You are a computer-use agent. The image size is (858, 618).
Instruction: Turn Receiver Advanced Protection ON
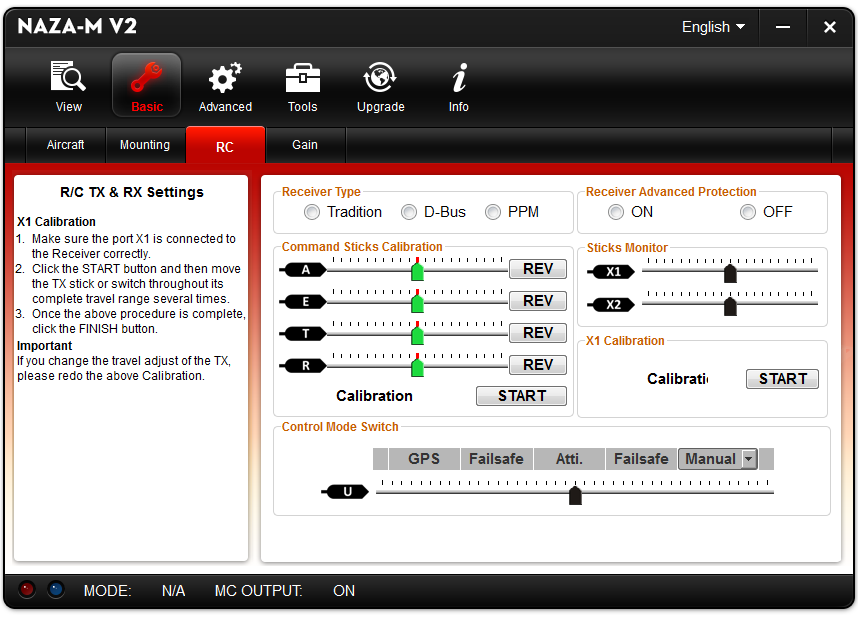(x=617, y=212)
